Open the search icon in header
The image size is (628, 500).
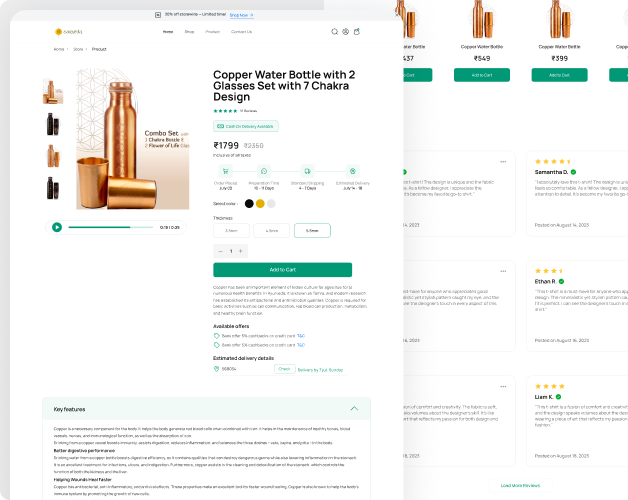[x=335, y=32]
